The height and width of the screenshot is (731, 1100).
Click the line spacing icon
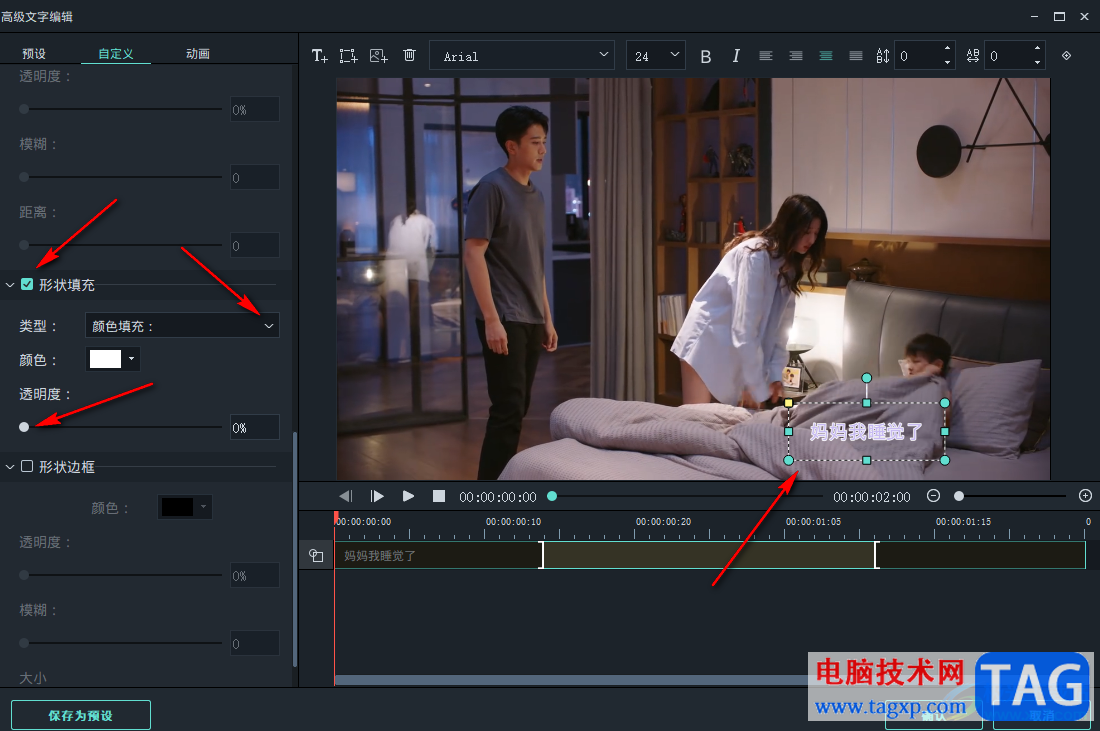pyautogui.click(x=883, y=56)
